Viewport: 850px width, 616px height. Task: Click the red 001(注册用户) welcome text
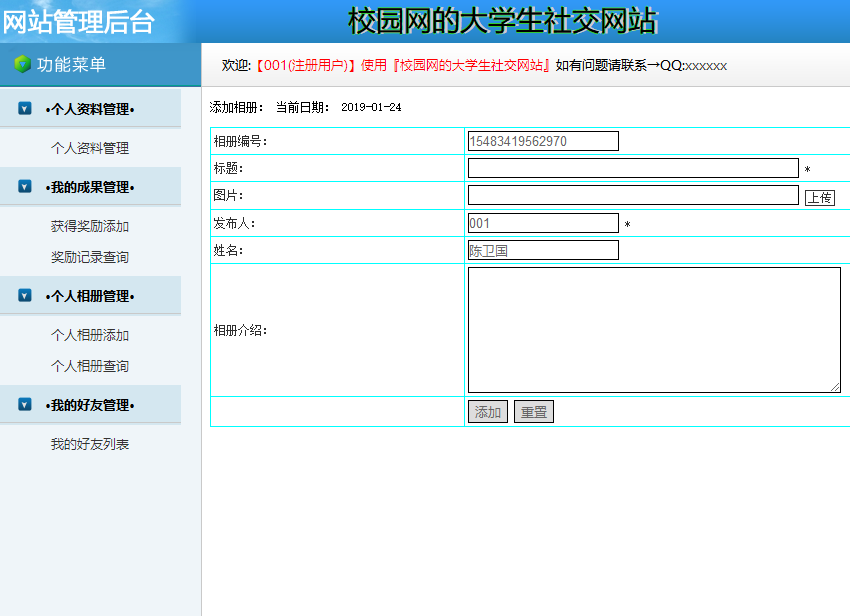[x=305, y=66]
